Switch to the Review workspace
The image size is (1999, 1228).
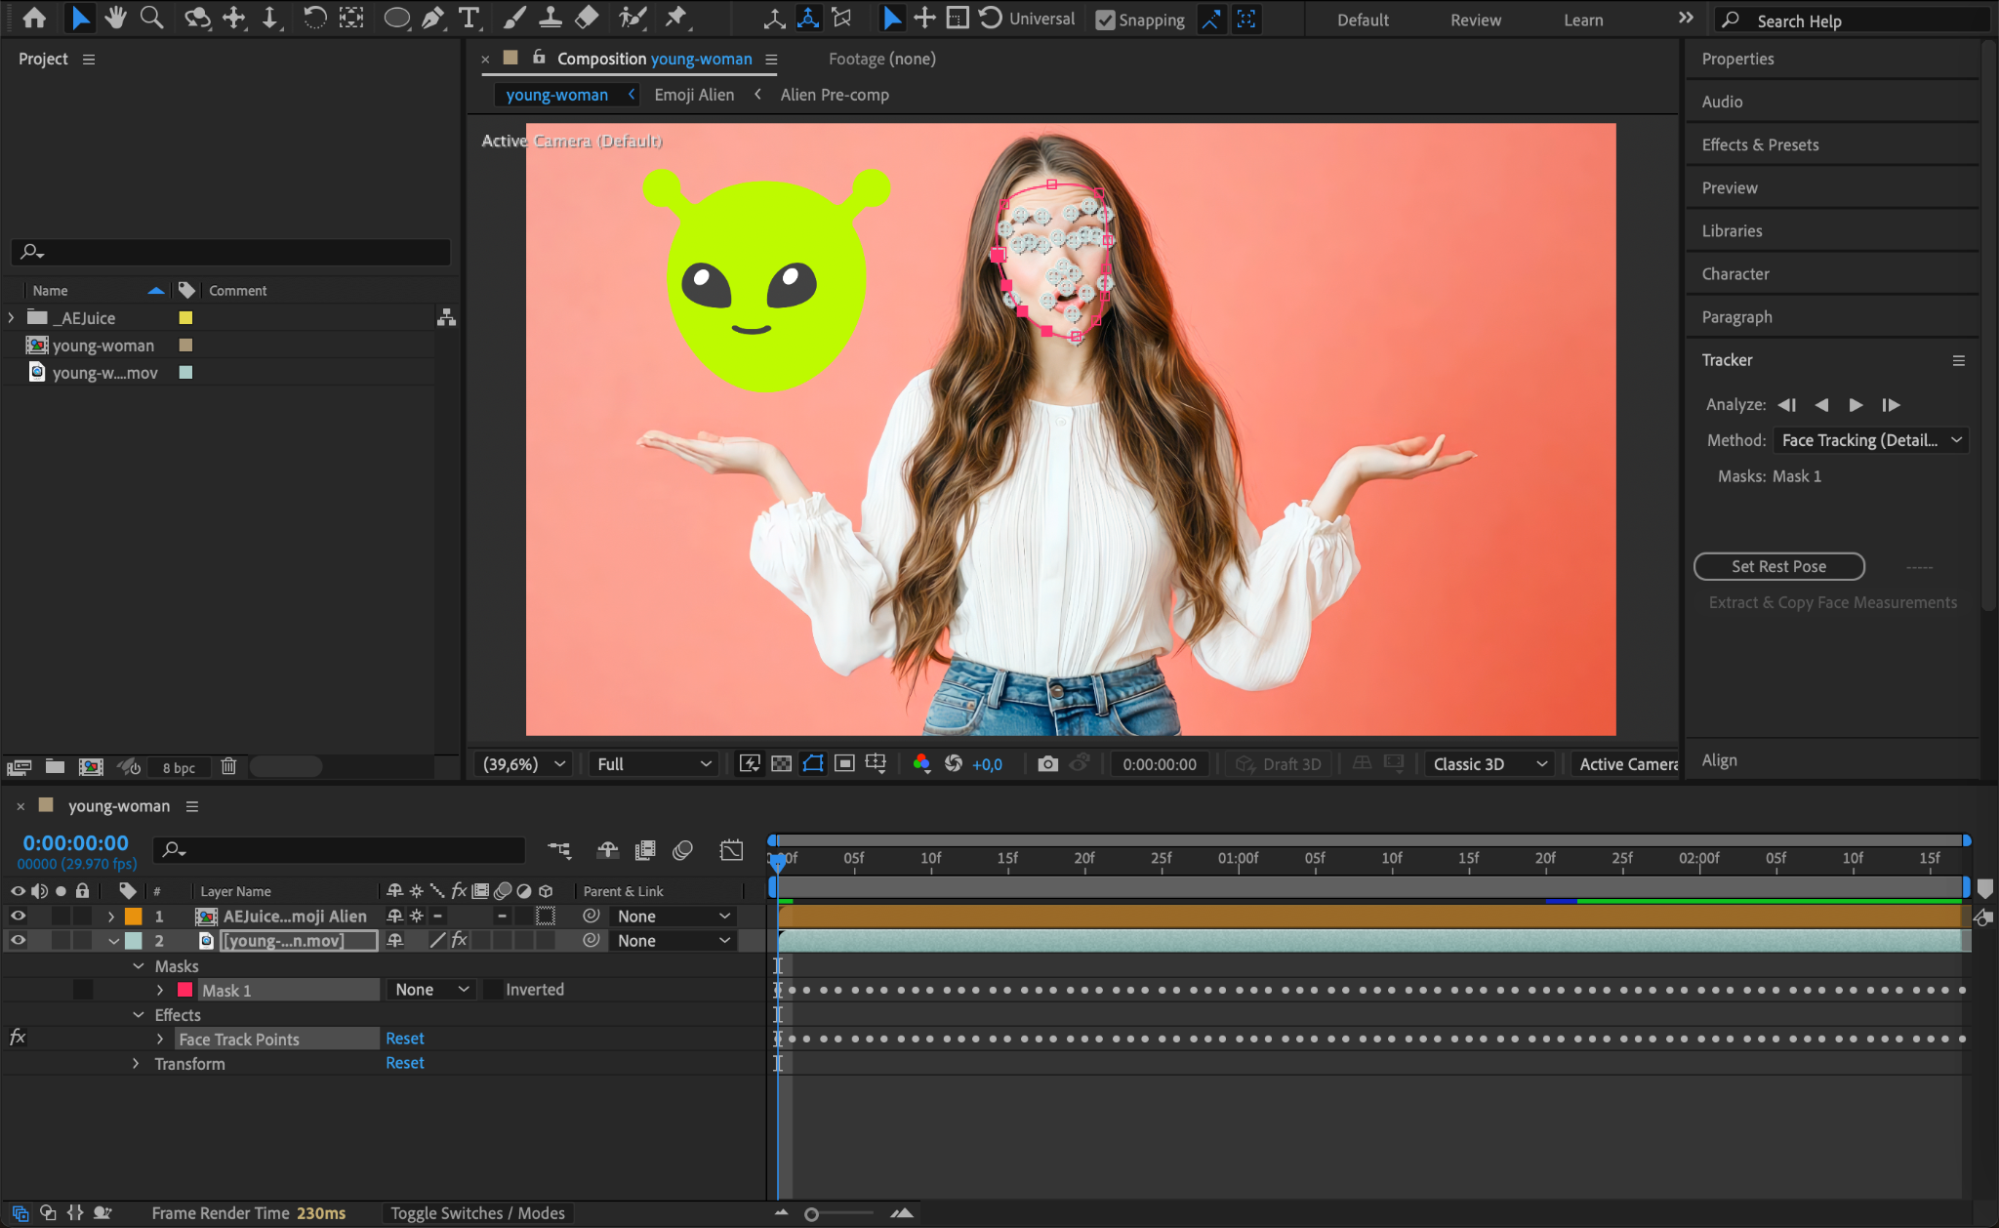(x=1475, y=20)
